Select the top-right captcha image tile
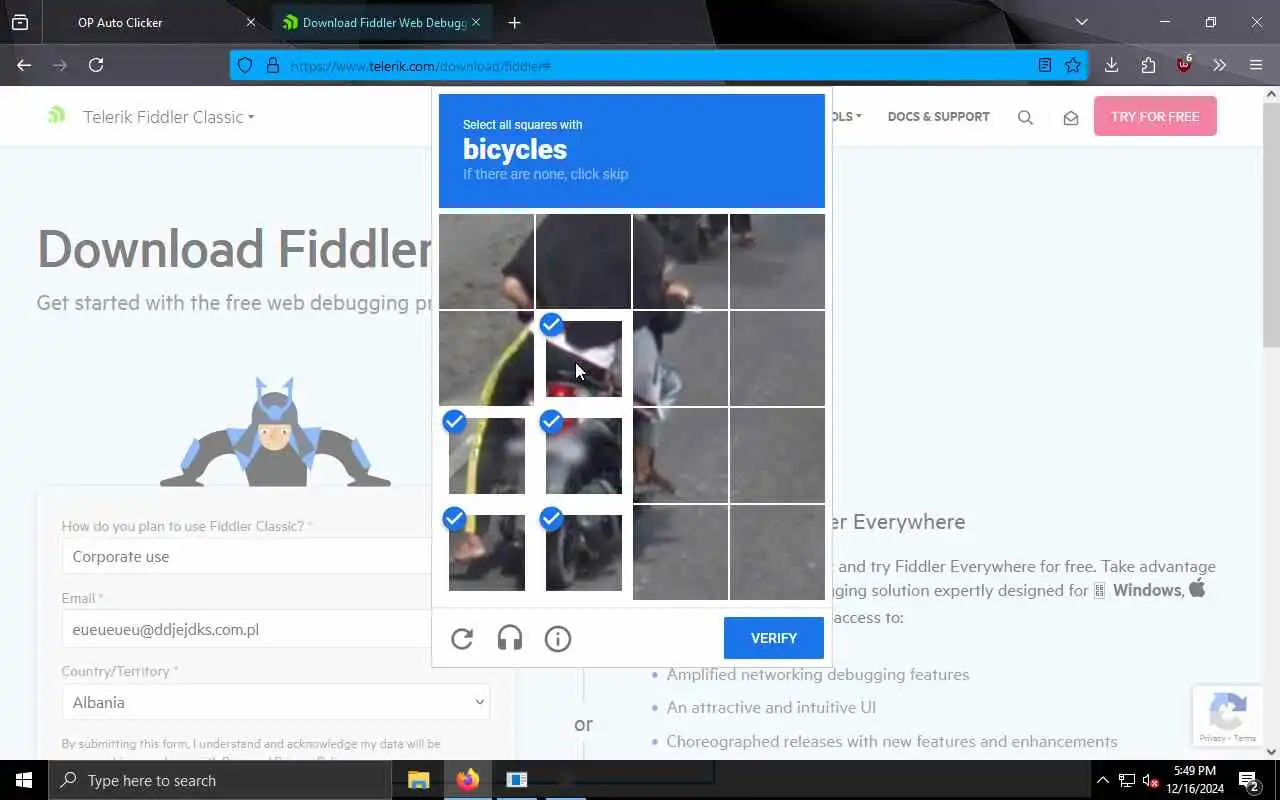The width and height of the screenshot is (1280, 800). [x=777, y=261]
